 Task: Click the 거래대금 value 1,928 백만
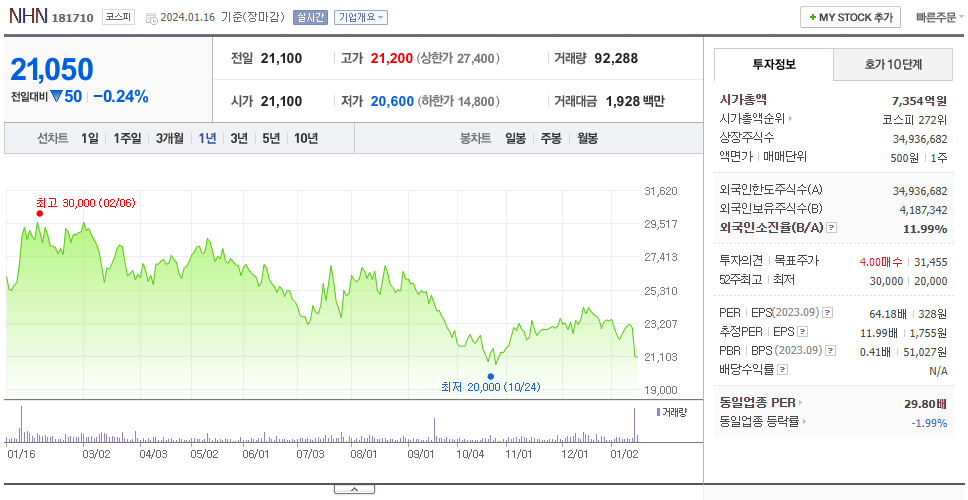pyautogui.click(x=635, y=101)
